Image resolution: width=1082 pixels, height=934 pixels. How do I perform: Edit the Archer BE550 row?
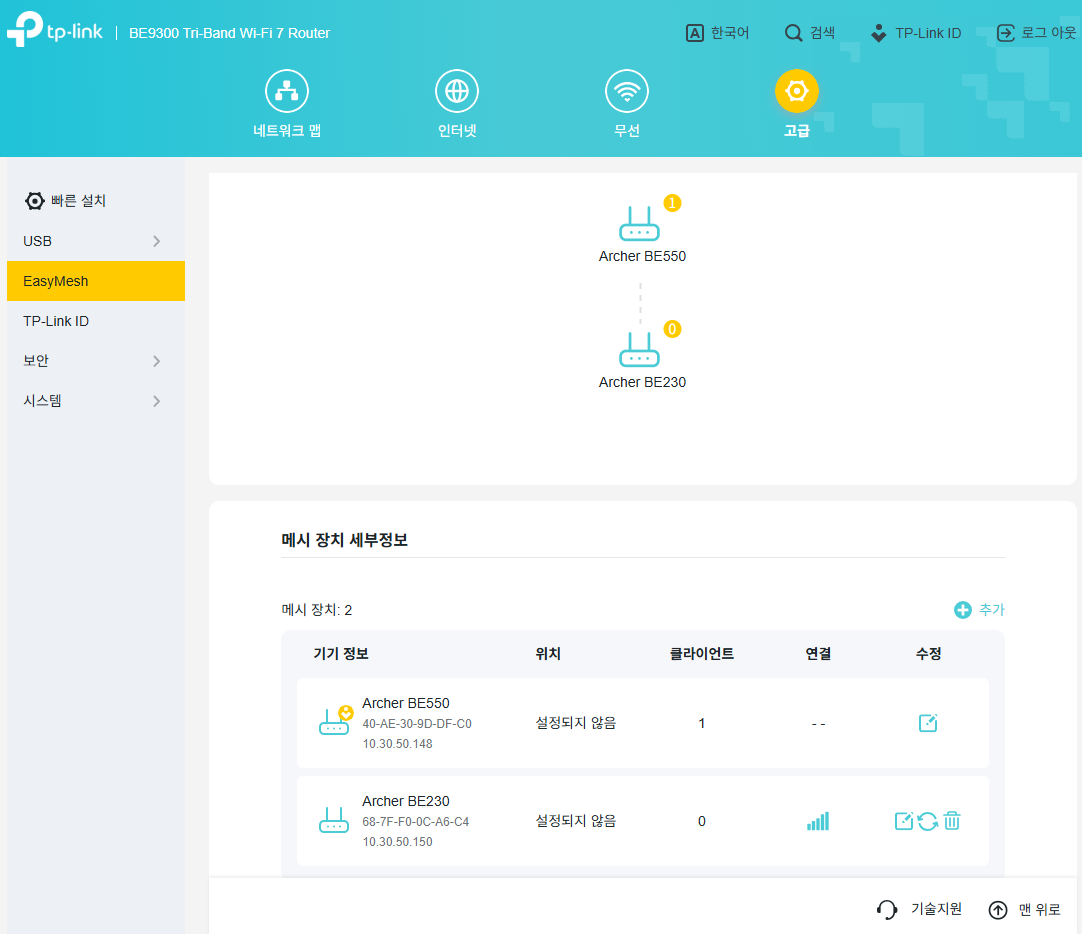[928, 723]
